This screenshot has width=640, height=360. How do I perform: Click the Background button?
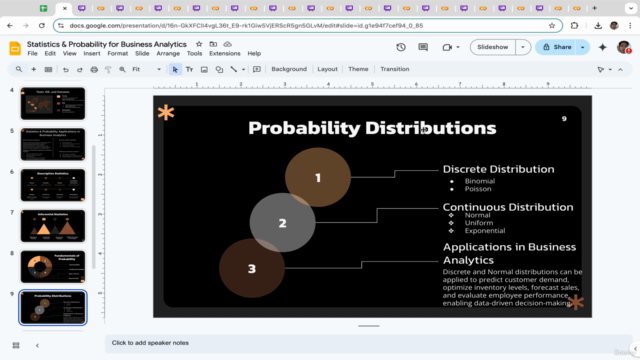tap(289, 69)
